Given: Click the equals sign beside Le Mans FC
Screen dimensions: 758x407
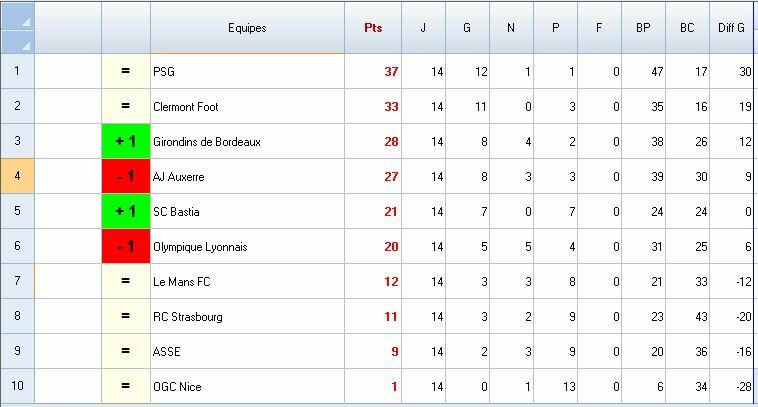Looking at the screenshot, I should [126, 282].
